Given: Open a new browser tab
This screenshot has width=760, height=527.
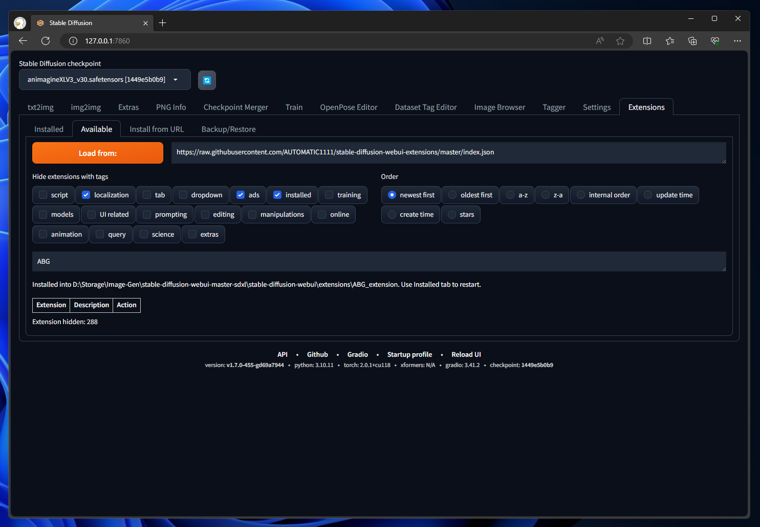Looking at the screenshot, I should pos(162,23).
